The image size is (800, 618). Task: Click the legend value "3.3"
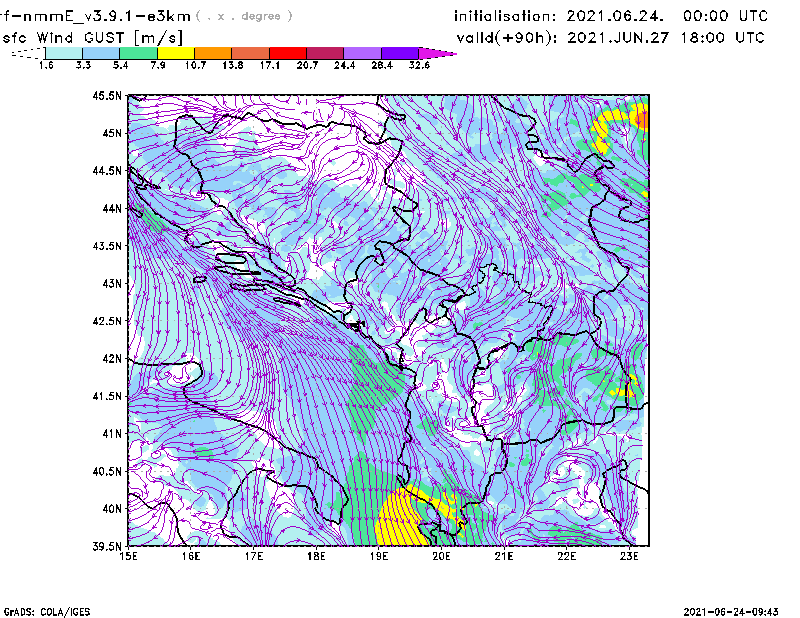83,65
